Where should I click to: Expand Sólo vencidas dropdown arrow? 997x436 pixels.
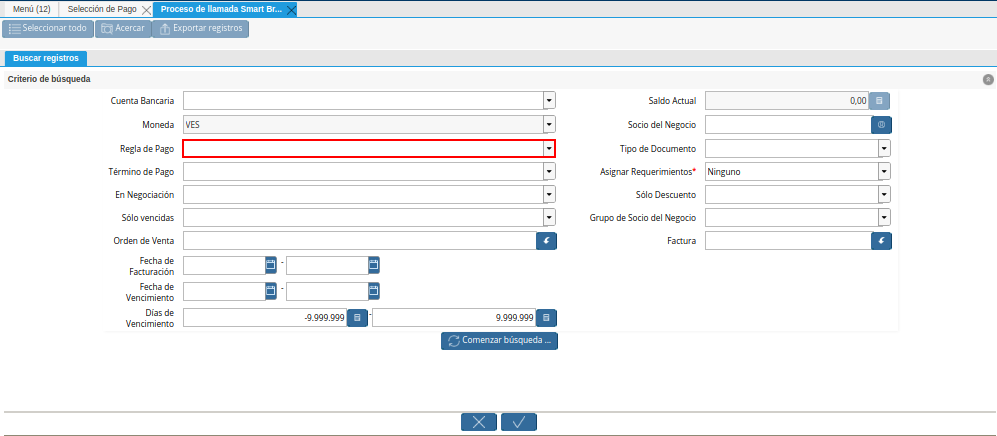click(549, 218)
